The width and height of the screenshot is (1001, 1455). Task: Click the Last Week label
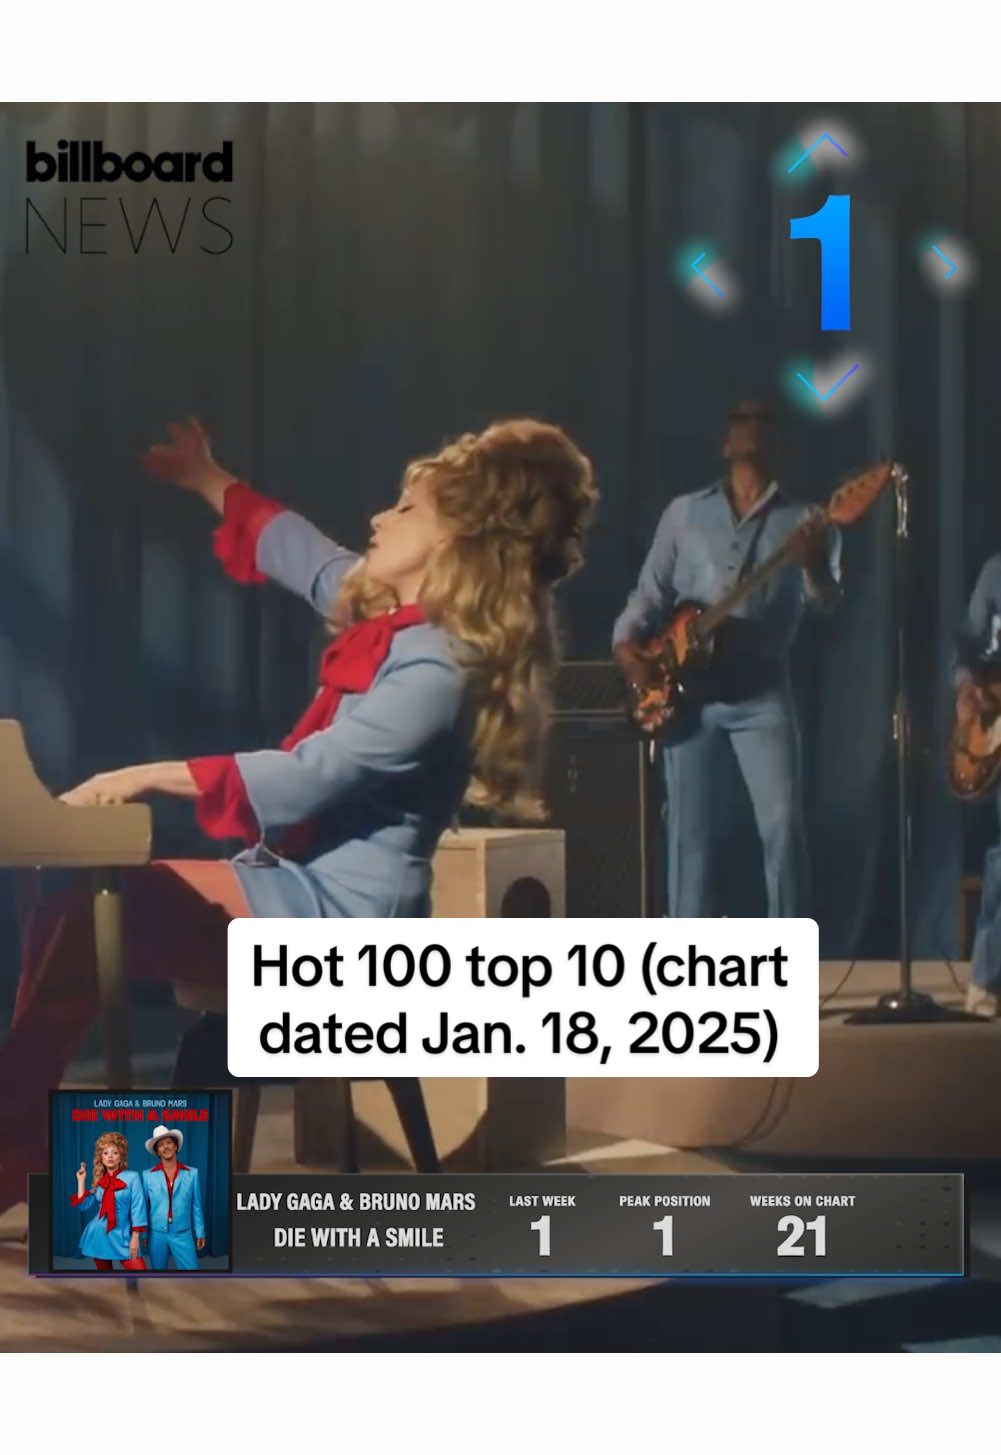(x=542, y=1201)
